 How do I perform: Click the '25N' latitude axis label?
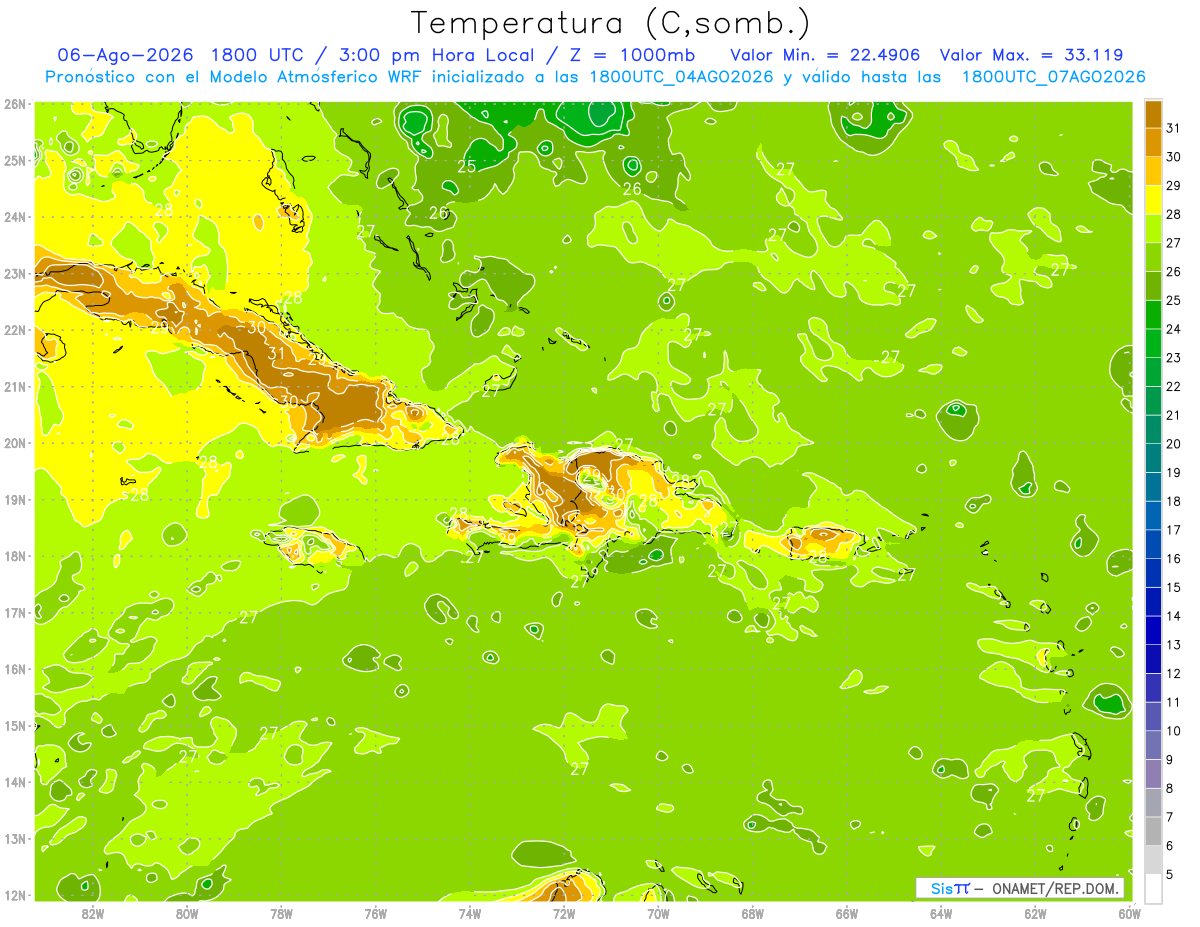(x=14, y=160)
